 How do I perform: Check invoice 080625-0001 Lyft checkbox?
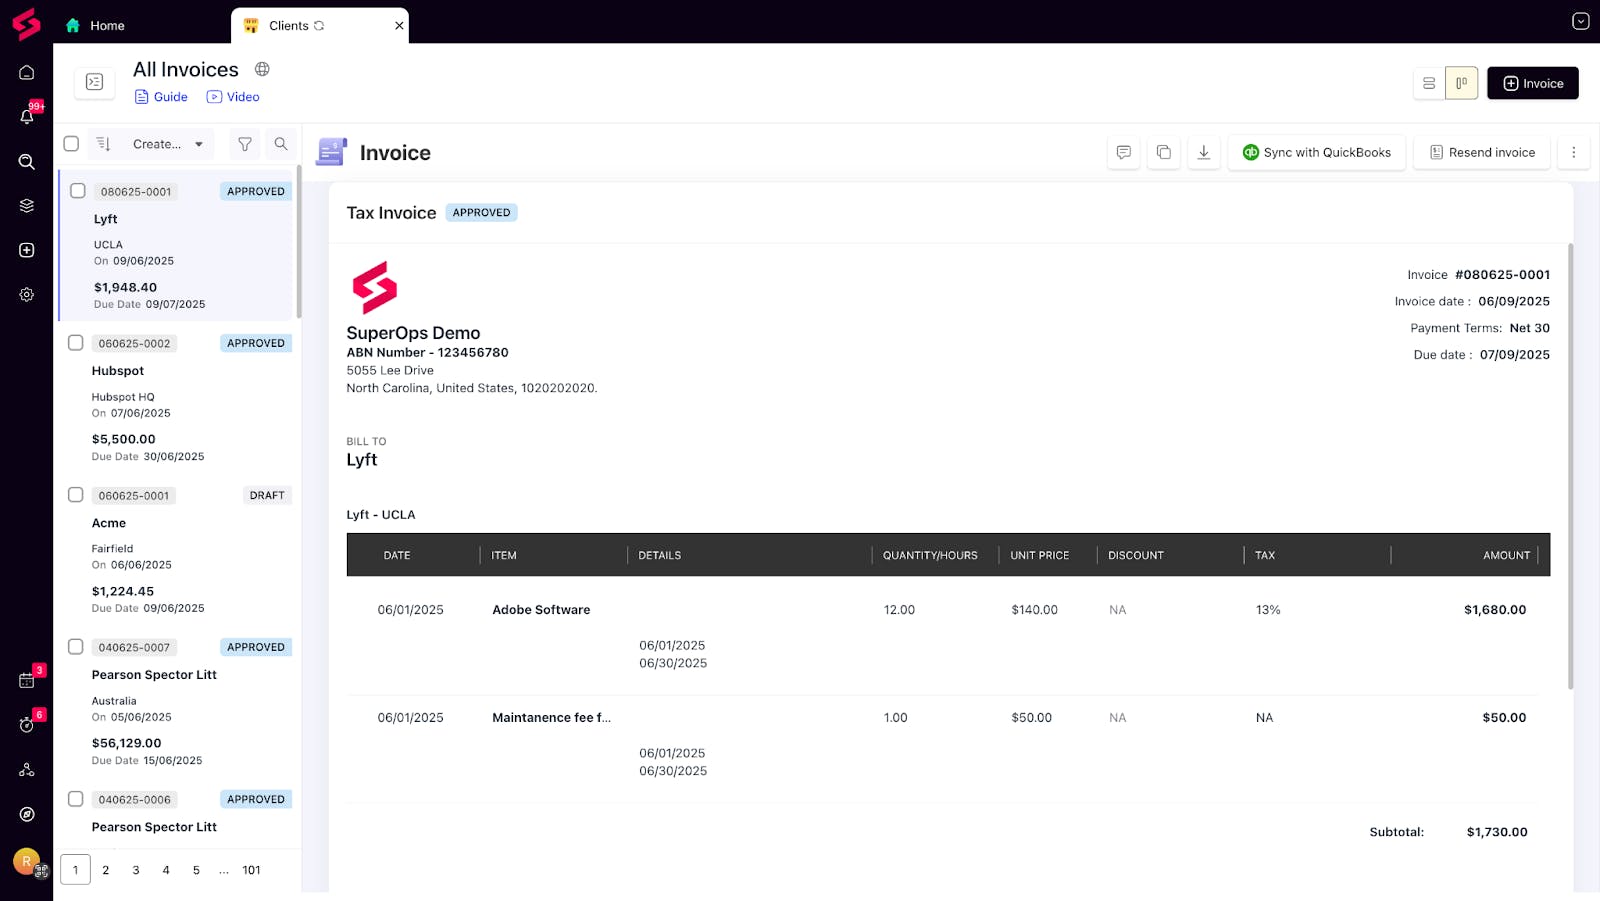(78, 190)
